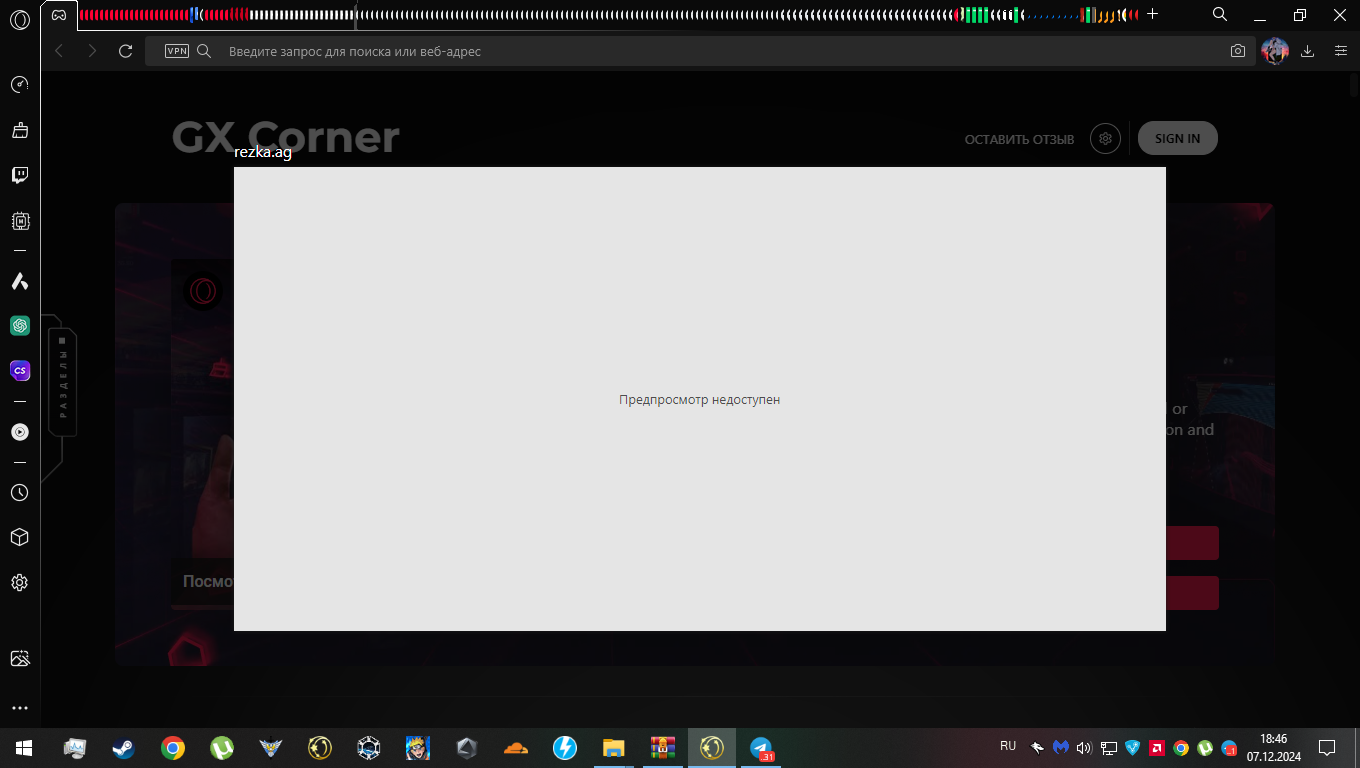Viewport: 1360px width, 768px height.
Task: Click the ОСТАВИТЬ ОТЗЫВ link
Action: pos(1019,139)
